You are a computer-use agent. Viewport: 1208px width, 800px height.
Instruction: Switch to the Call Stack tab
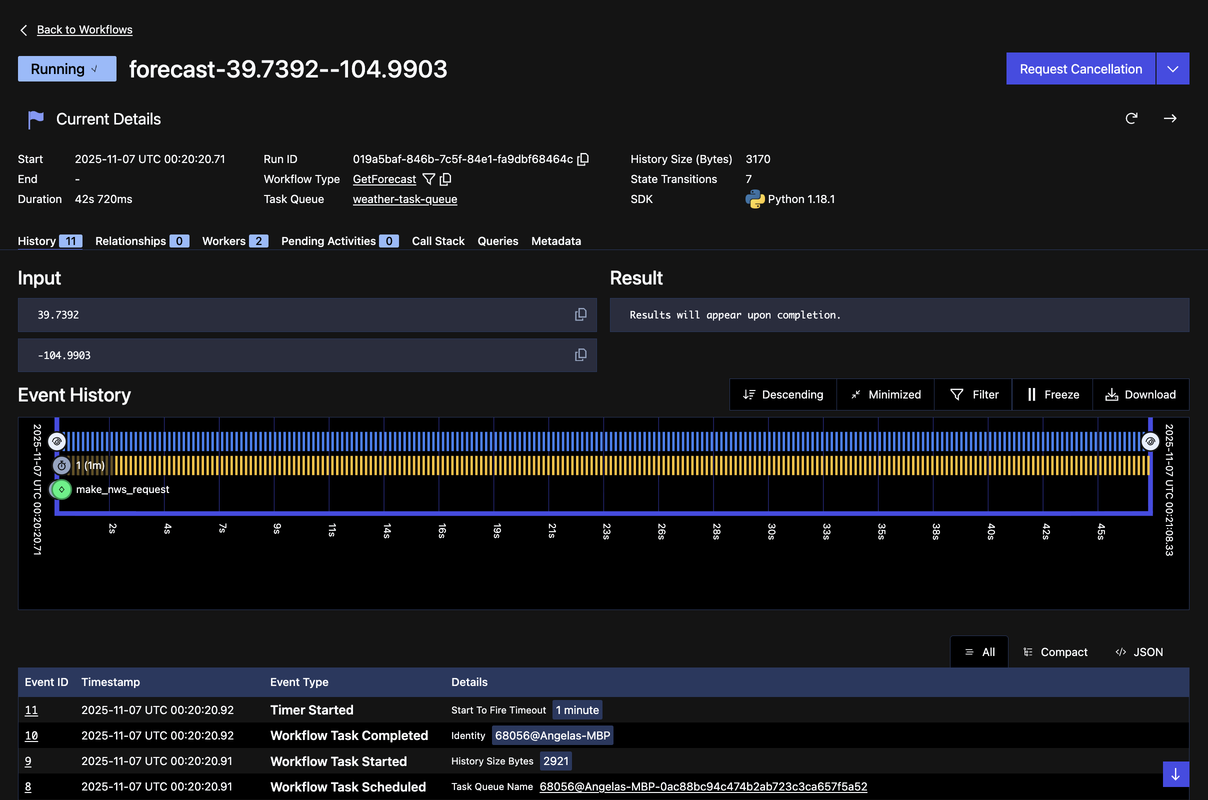coord(438,241)
